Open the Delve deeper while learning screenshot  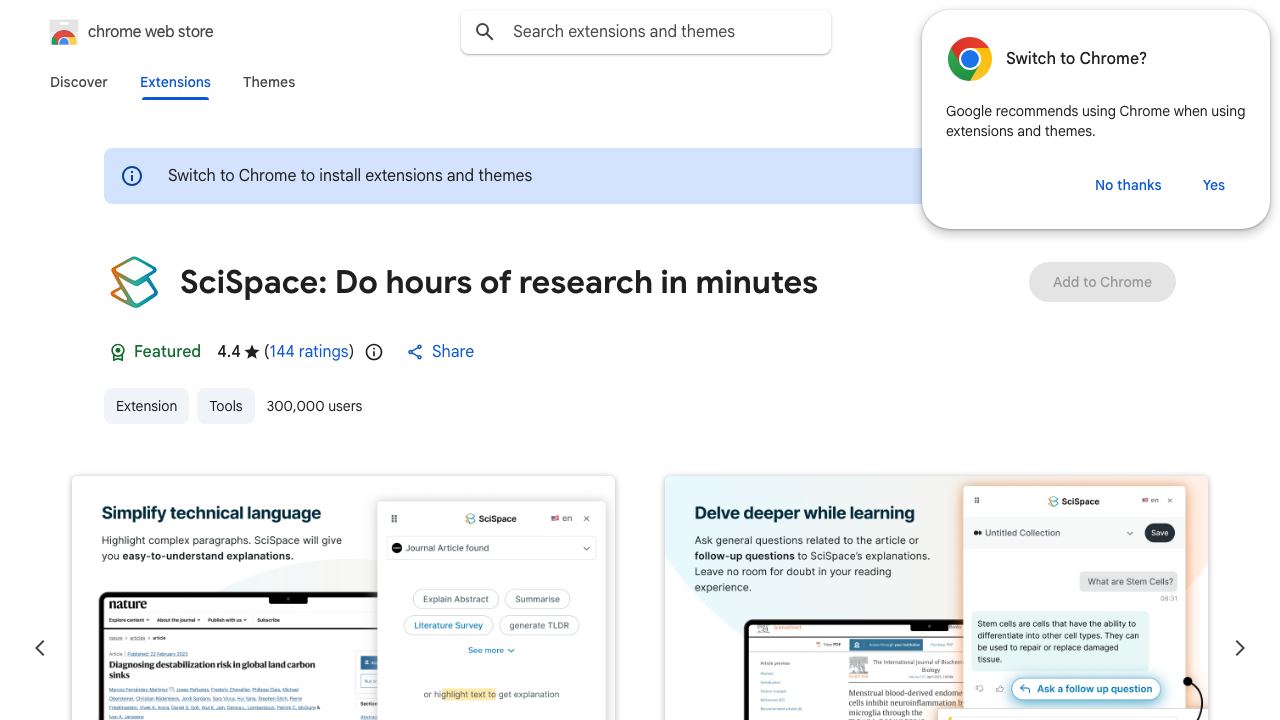click(936, 598)
